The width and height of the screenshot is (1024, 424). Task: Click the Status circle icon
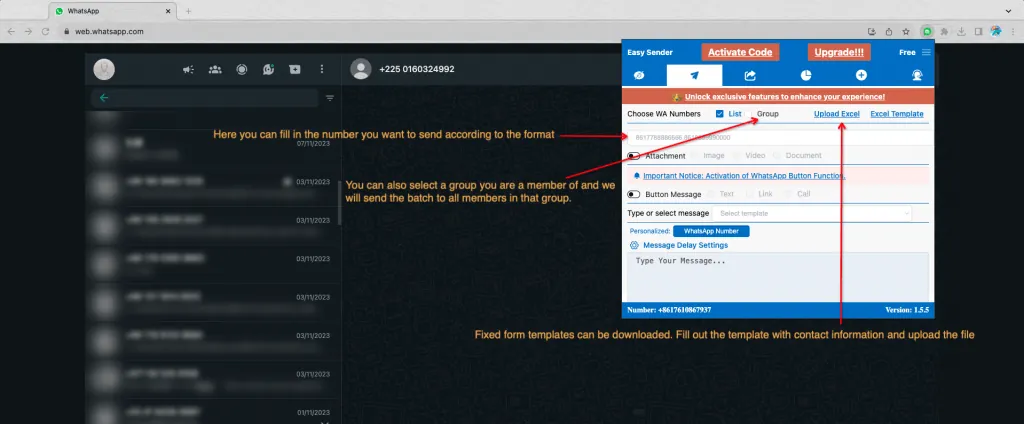click(241, 70)
